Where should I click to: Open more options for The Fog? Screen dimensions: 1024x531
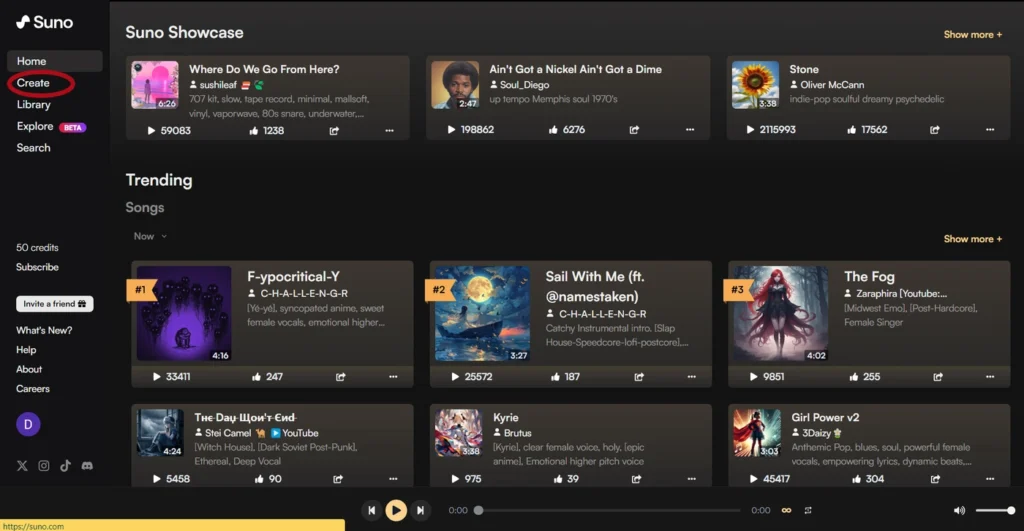990,377
